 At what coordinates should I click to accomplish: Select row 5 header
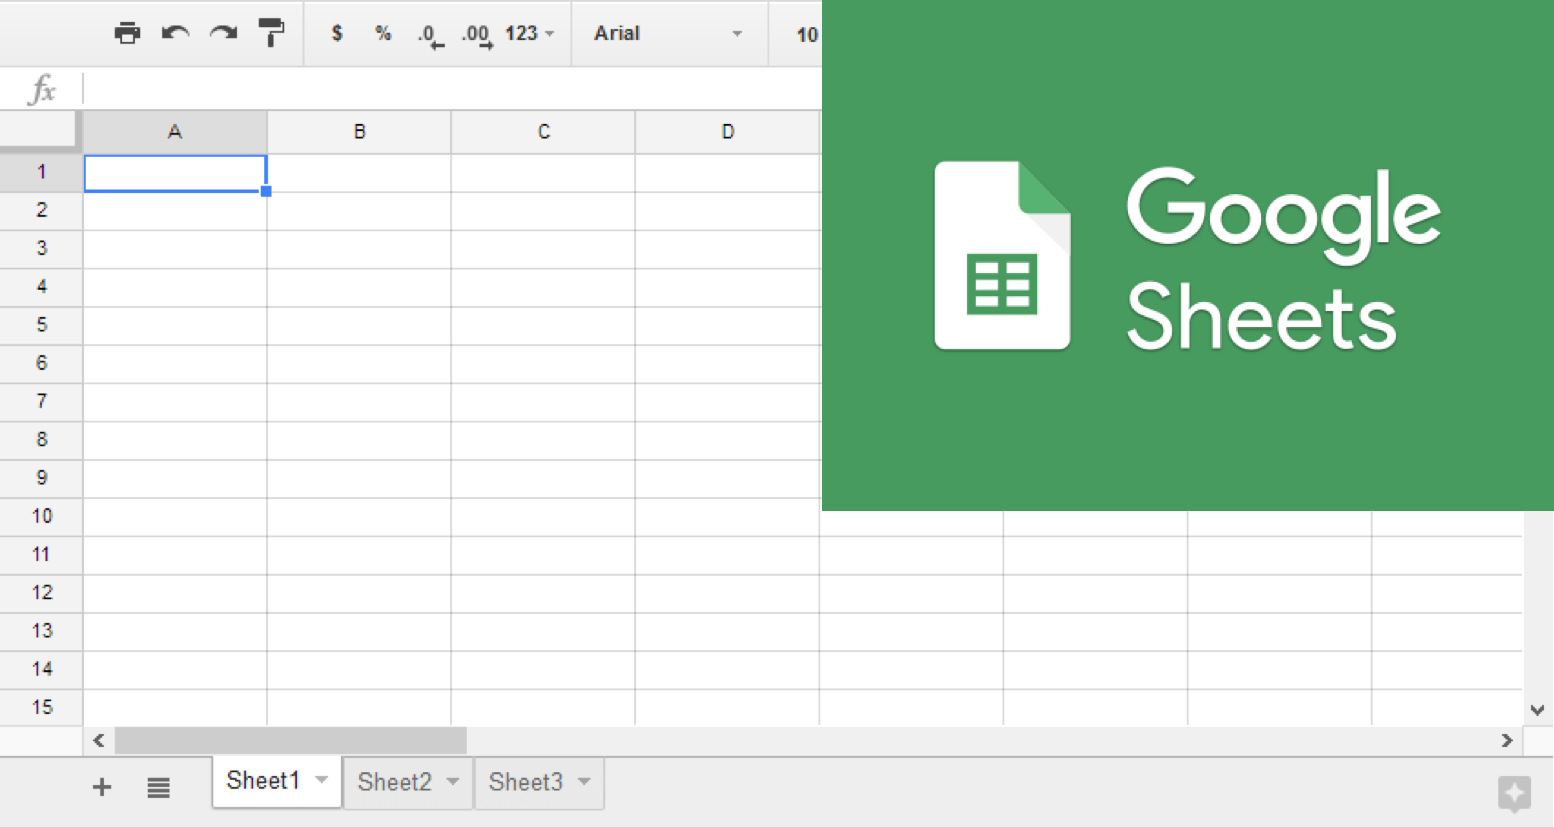coord(41,325)
